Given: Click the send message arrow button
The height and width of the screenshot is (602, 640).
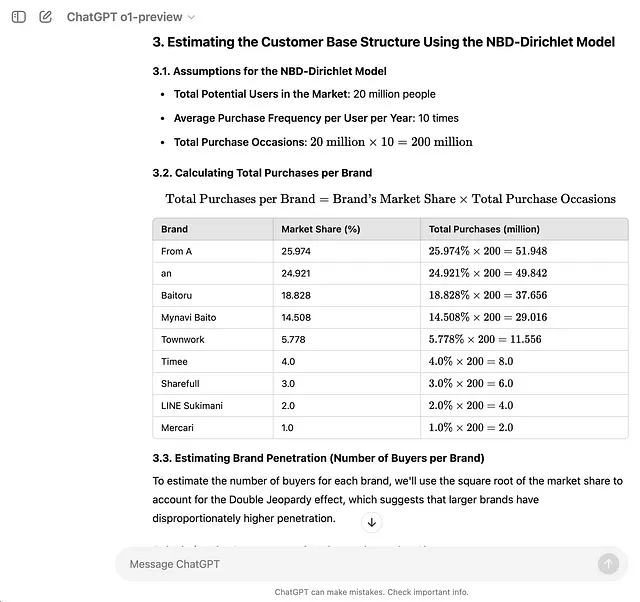Looking at the screenshot, I should point(608,564).
